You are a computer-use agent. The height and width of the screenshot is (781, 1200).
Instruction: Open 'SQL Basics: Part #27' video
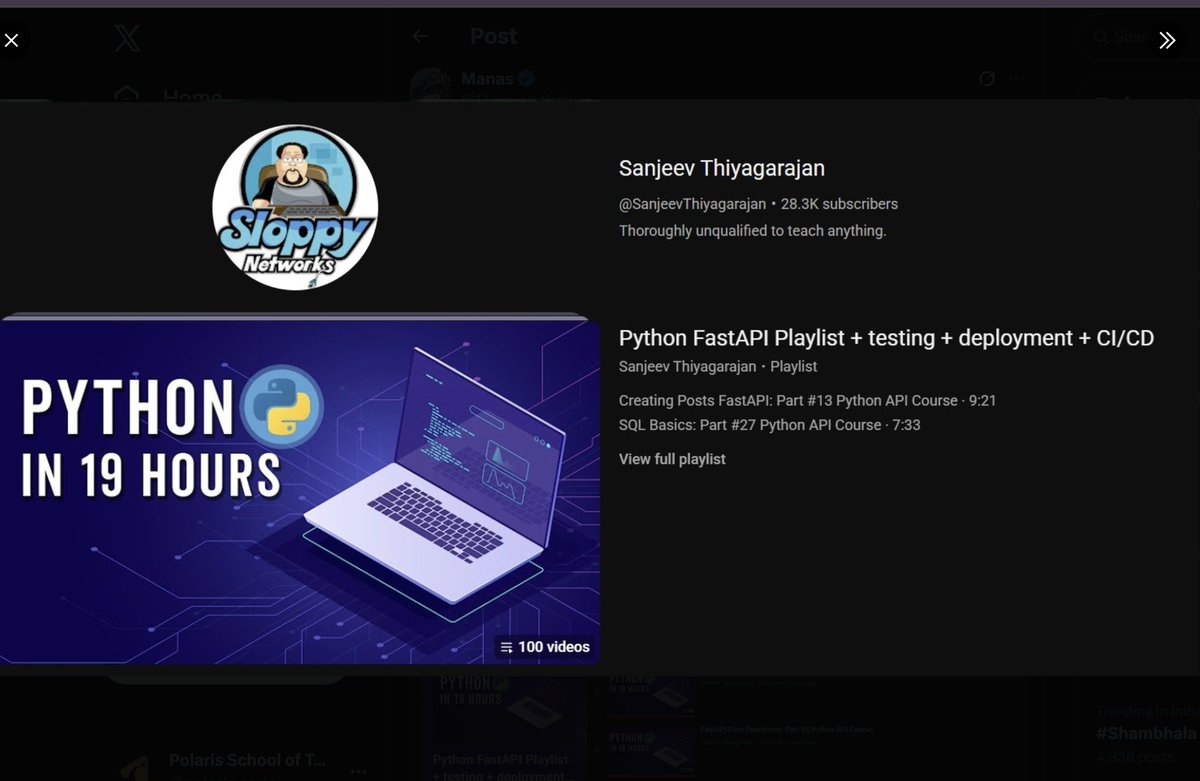pyautogui.click(x=769, y=425)
